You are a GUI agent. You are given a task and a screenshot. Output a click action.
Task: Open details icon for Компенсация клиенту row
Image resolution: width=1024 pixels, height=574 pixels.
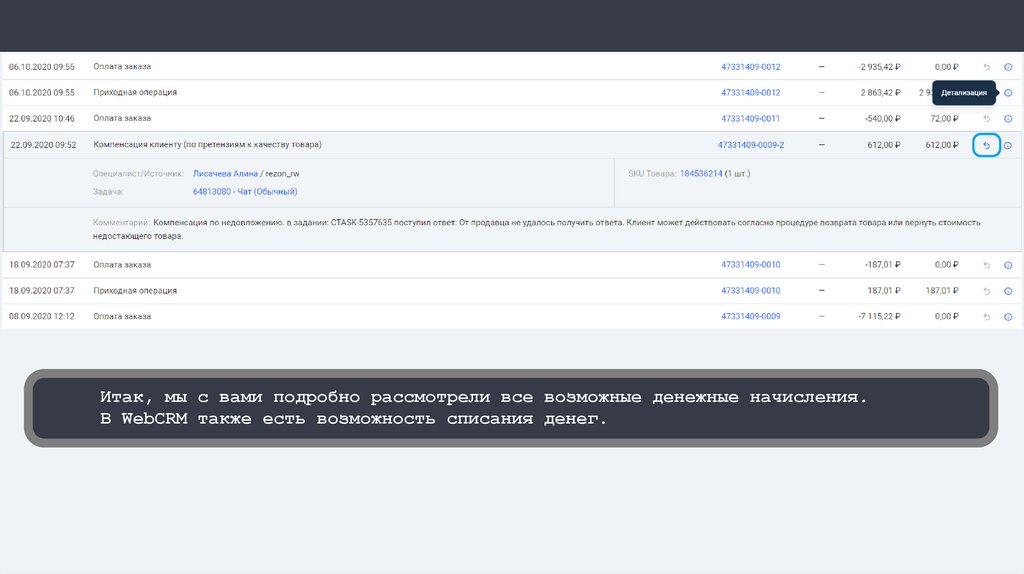[1008, 146]
